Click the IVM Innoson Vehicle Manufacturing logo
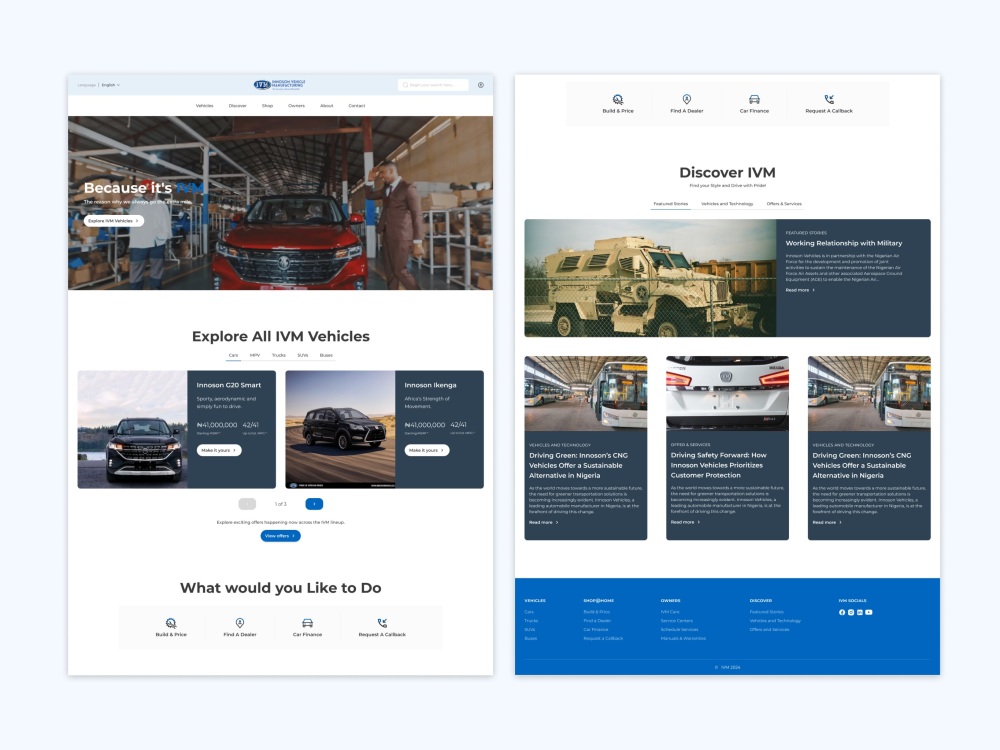Screen dimensions: 1000x750 [x=280, y=84]
